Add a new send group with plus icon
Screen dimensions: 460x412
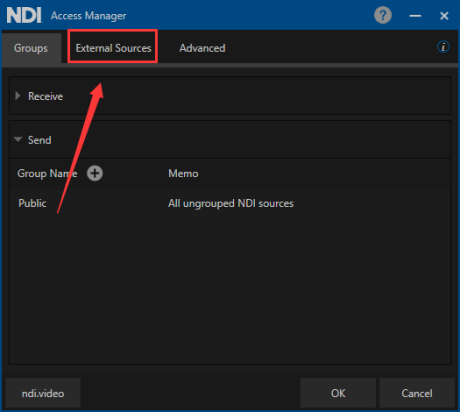click(x=95, y=173)
